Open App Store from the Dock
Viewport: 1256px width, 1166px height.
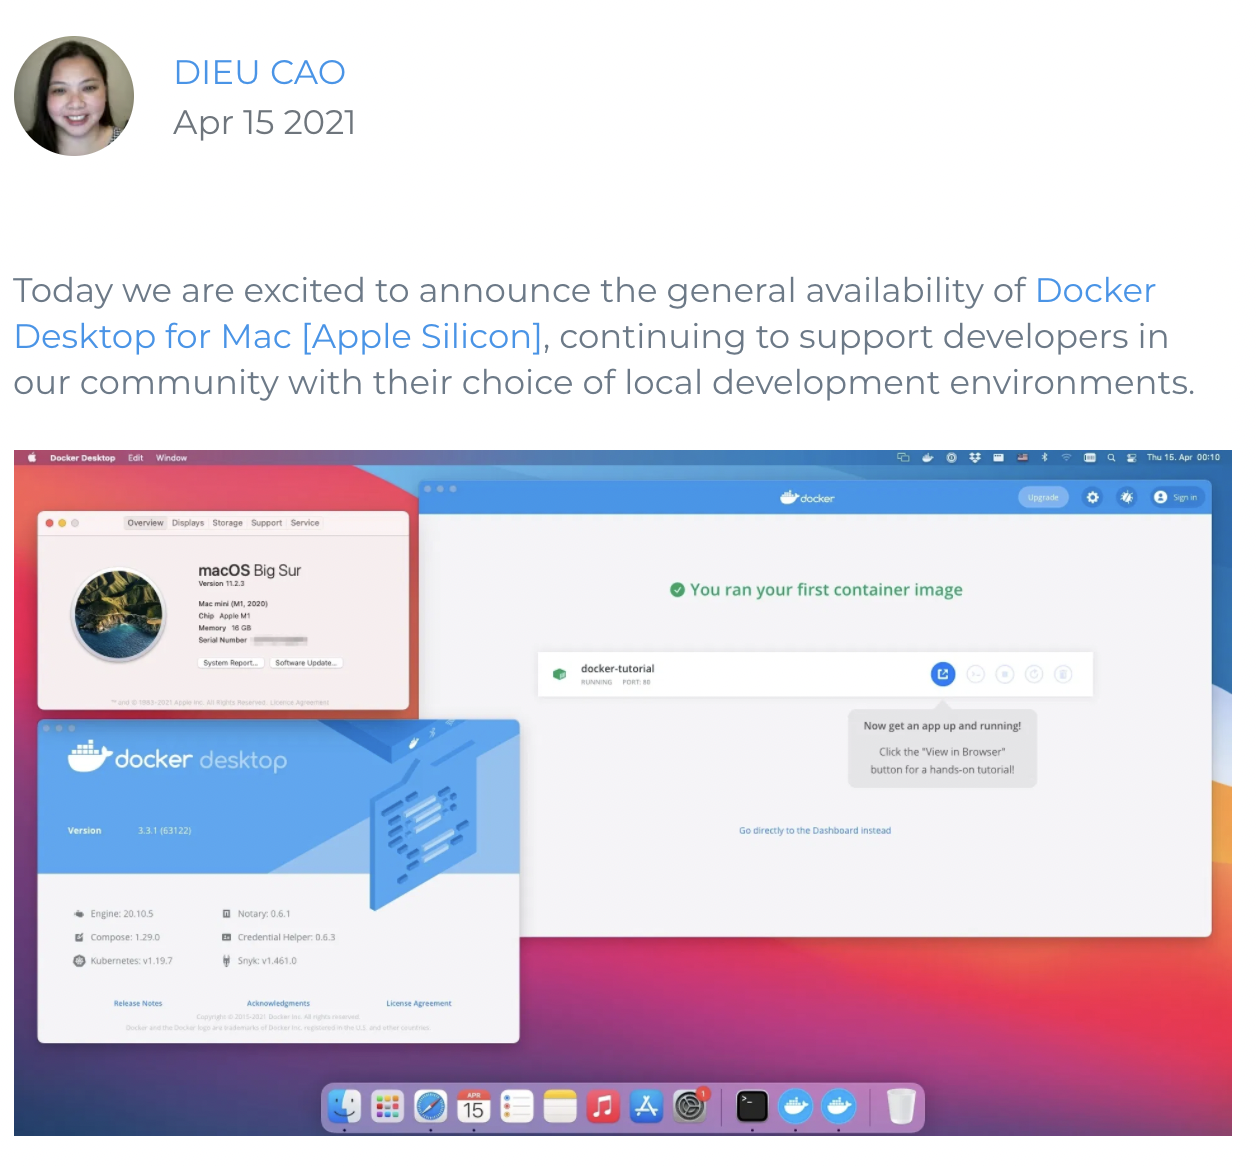pyautogui.click(x=646, y=1106)
